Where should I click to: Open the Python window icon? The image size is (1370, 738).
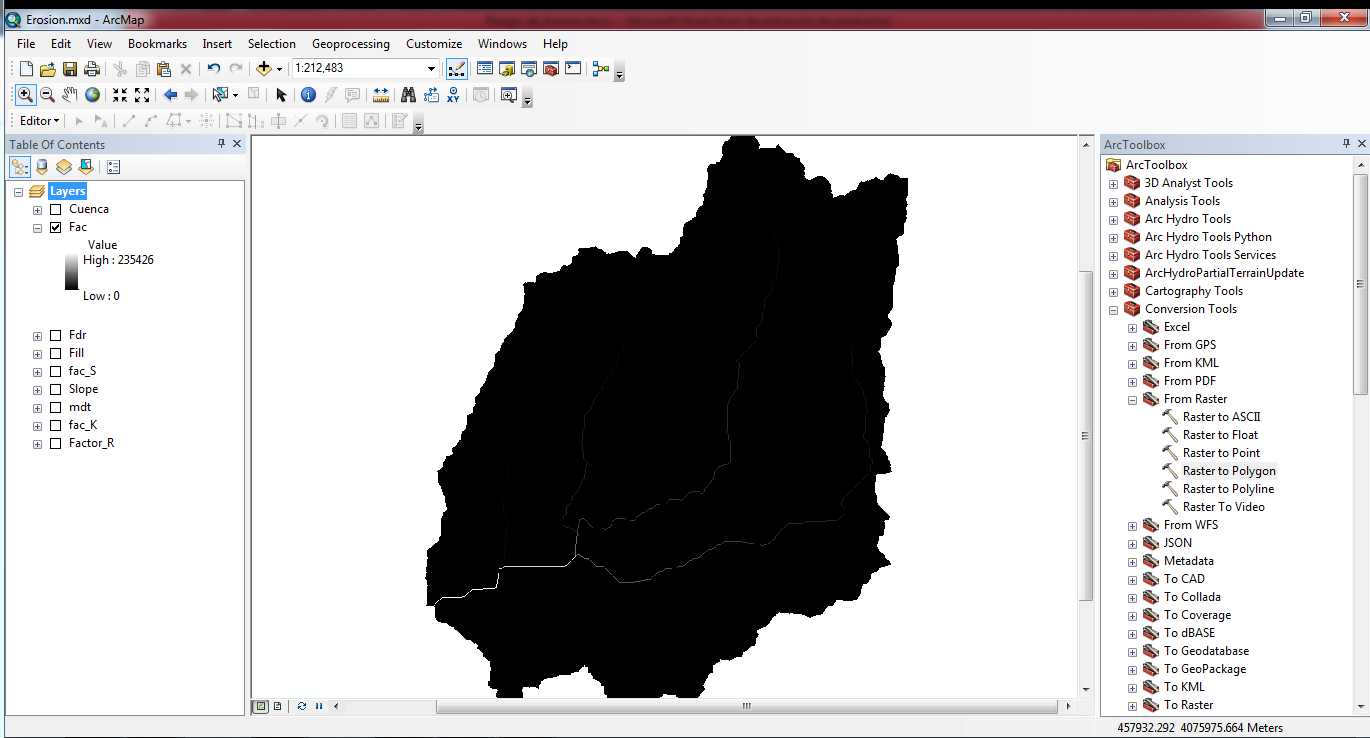click(x=573, y=69)
